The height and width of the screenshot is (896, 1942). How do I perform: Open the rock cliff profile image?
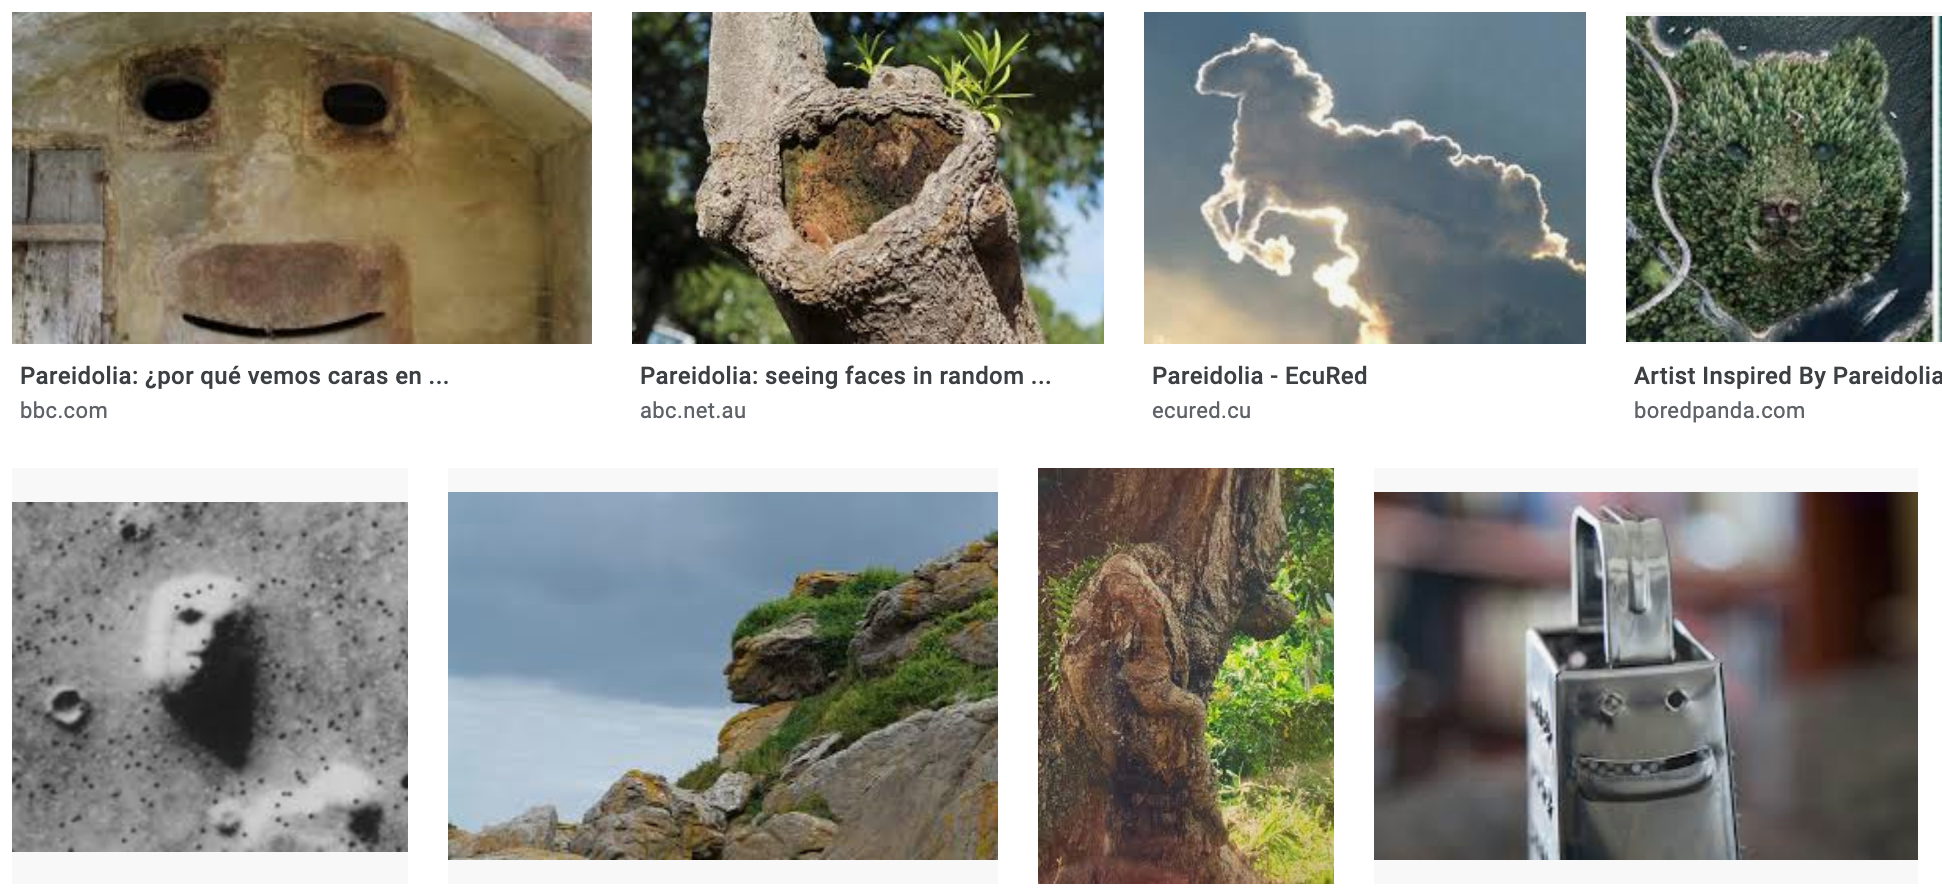(723, 676)
